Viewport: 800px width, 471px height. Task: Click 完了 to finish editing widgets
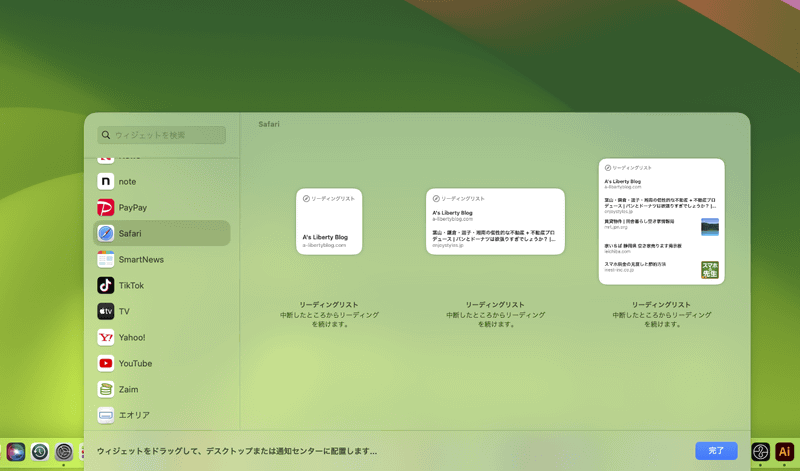point(716,451)
